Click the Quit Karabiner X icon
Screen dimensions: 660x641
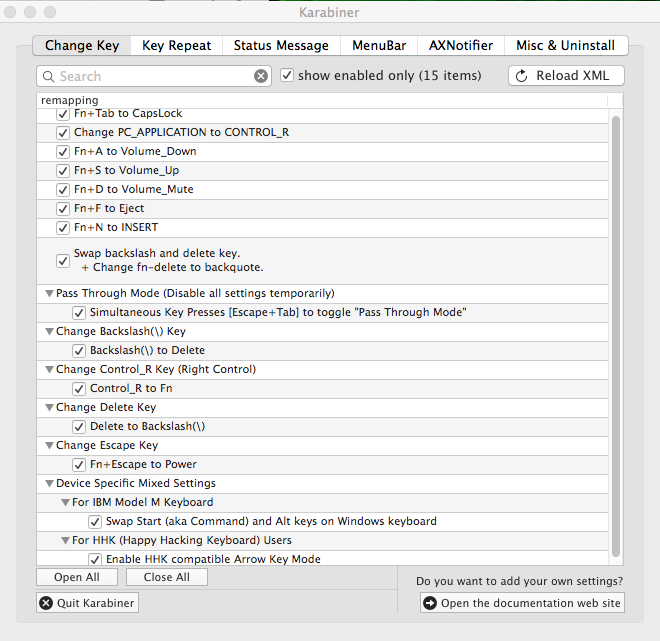[x=46, y=603]
